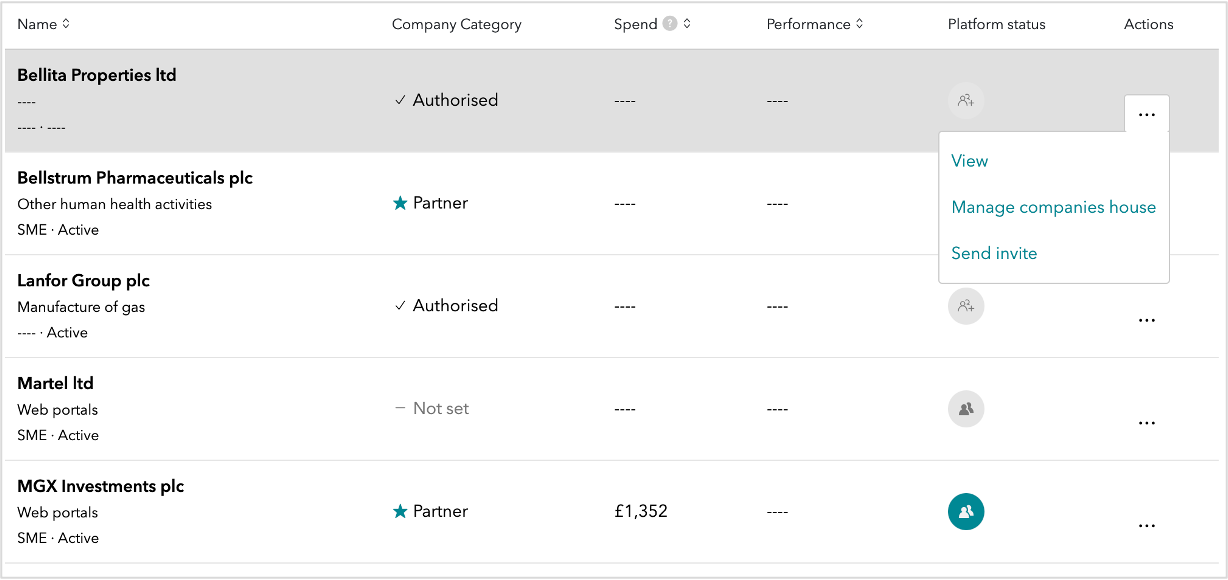Choose Manage companies house menu option

1054,207
